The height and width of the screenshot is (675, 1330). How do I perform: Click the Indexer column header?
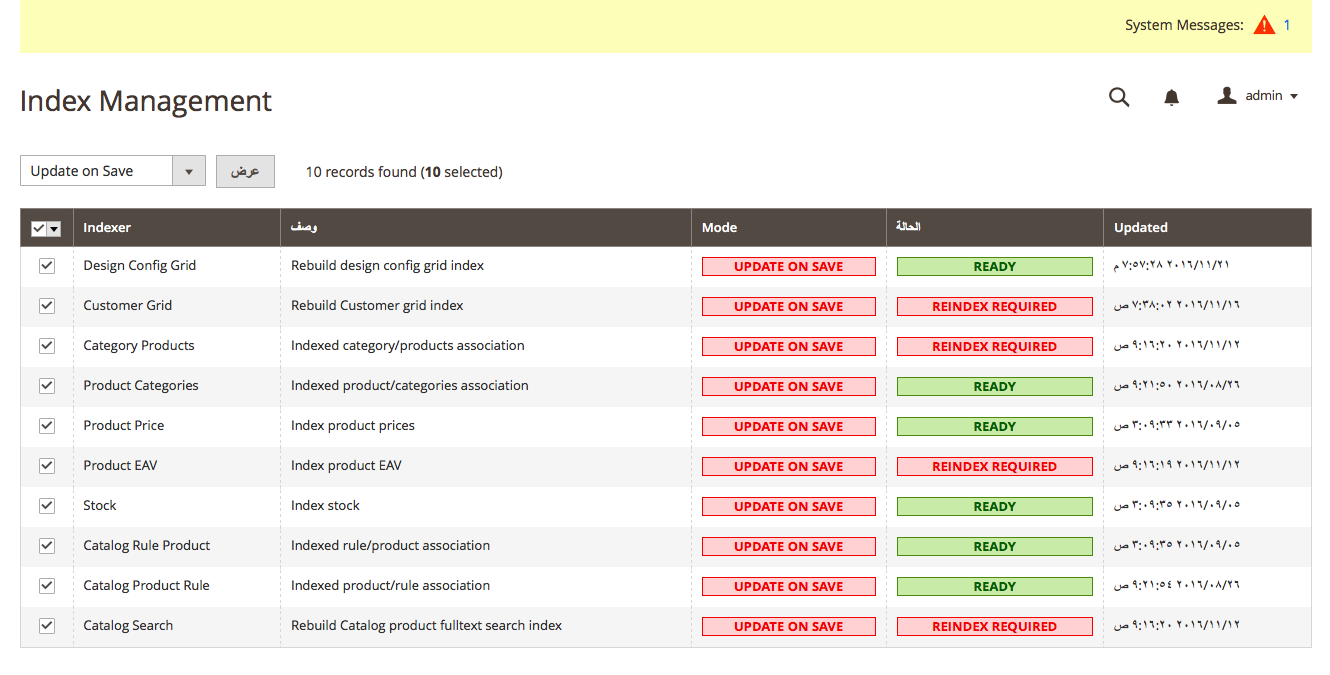point(107,228)
